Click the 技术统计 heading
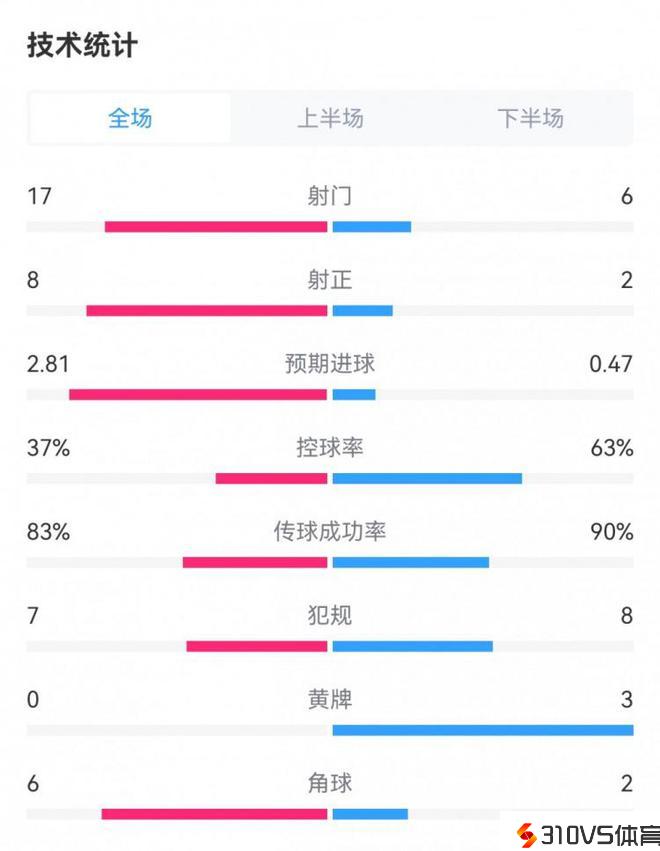The height and width of the screenshot is (851, 660). 82,46
